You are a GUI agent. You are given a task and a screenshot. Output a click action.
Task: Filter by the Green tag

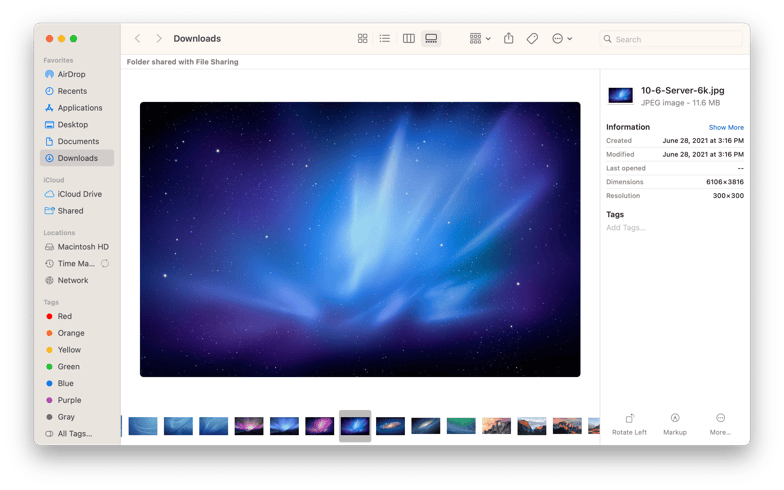(76, 366)
